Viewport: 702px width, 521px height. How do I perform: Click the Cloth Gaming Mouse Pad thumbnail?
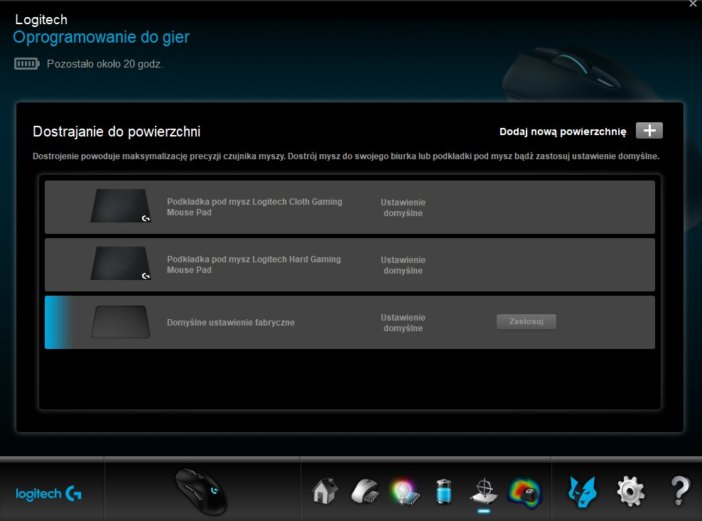(x=121, y=207)
